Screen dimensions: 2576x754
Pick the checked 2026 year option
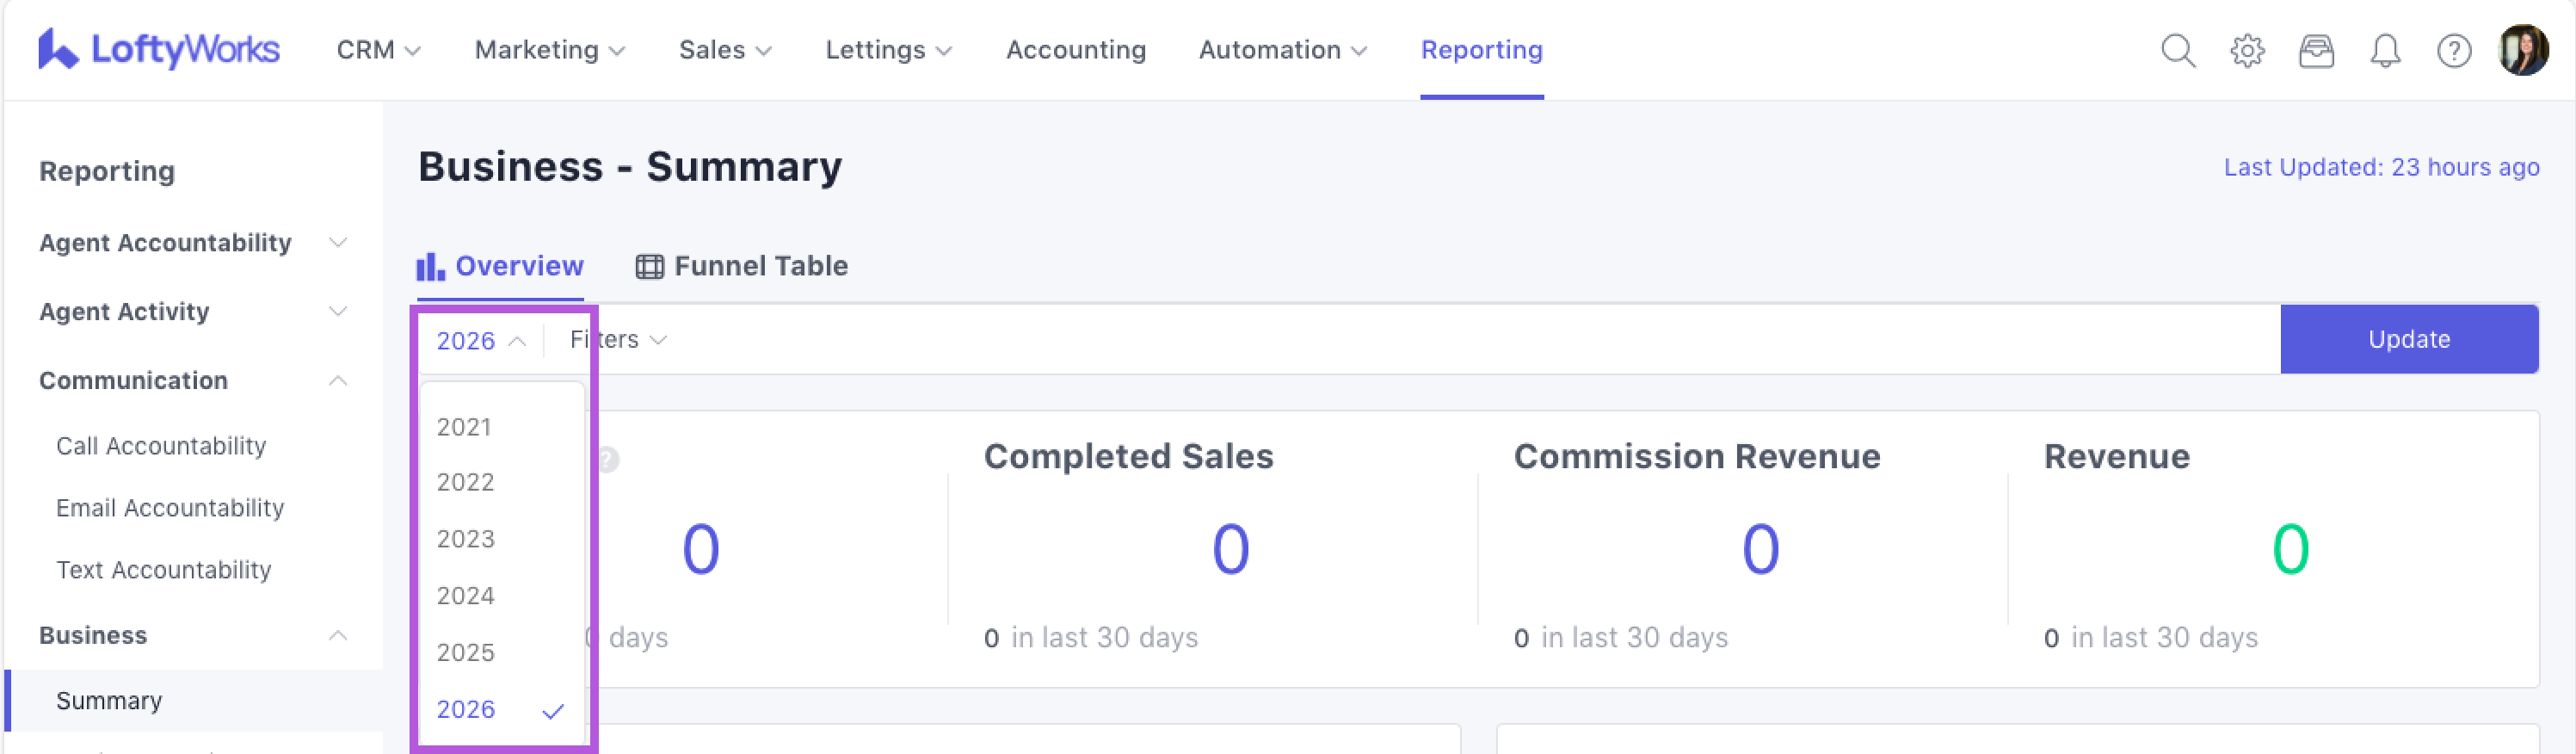click(x=466, y=709)
